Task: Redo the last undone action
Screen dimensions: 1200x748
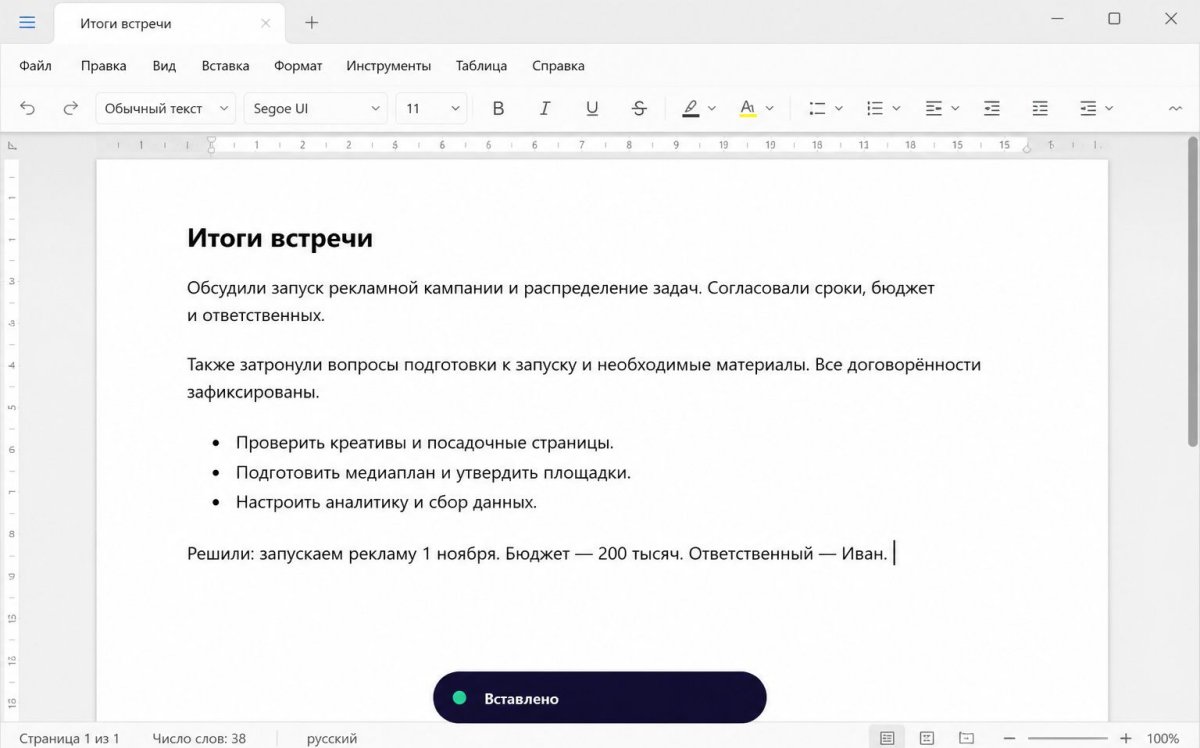Action: pos(70,108)
